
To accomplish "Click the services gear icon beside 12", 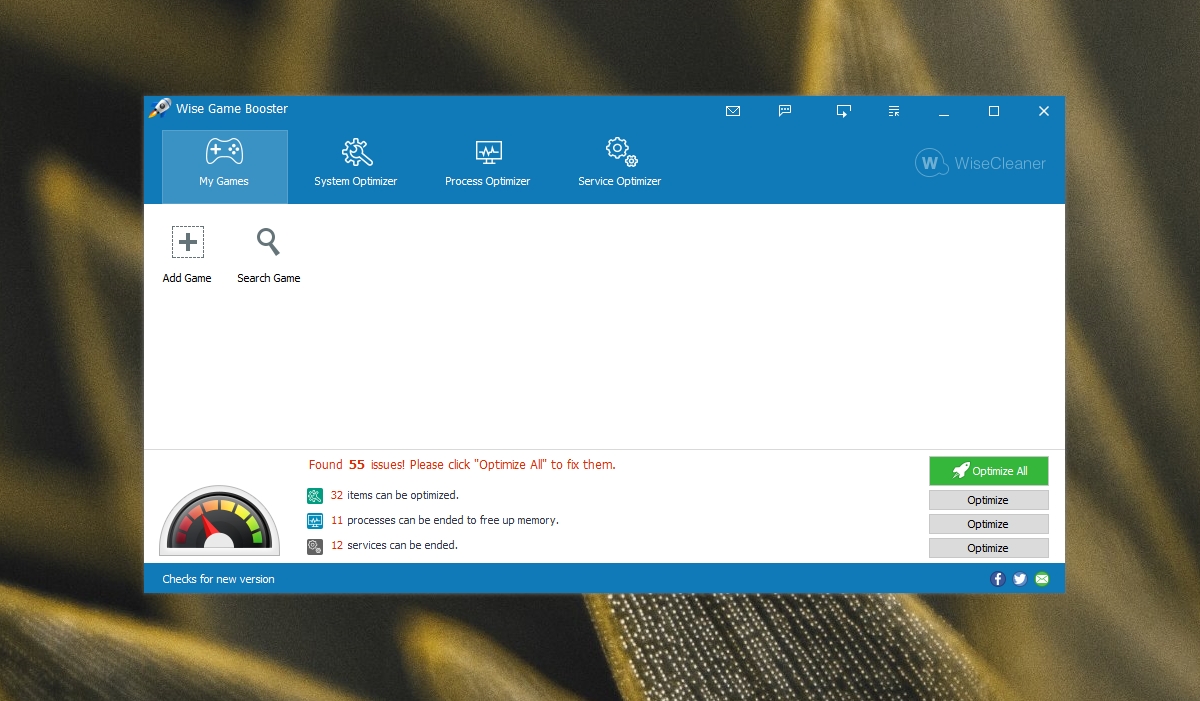I will (315, 546).
